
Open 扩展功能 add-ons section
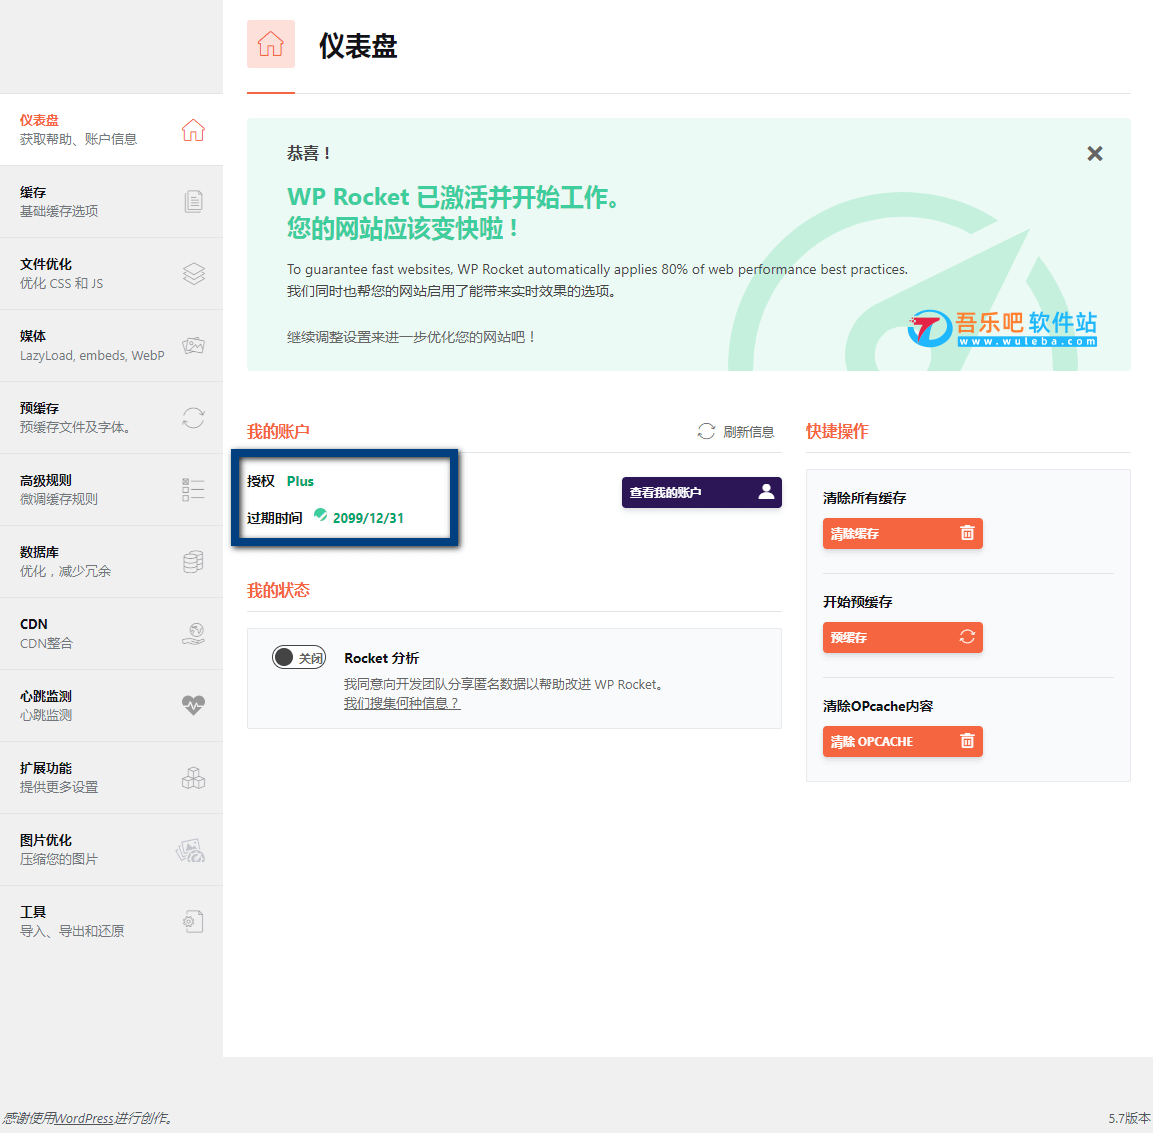pos(112,778)
